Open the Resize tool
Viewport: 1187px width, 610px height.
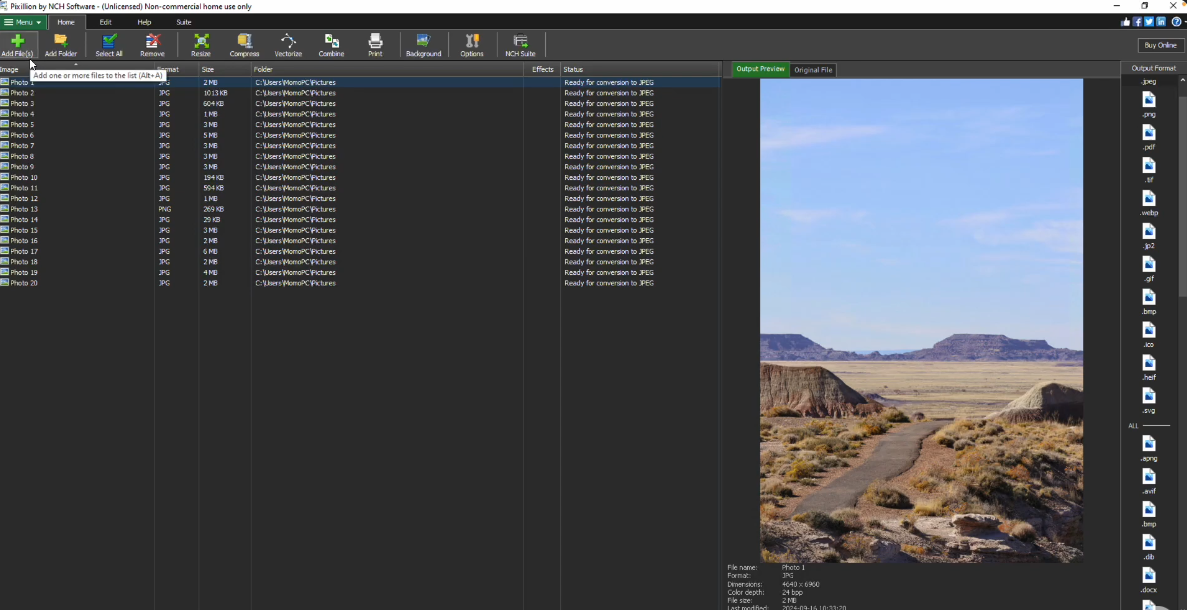pyautogui.click(x=201, y=45)
